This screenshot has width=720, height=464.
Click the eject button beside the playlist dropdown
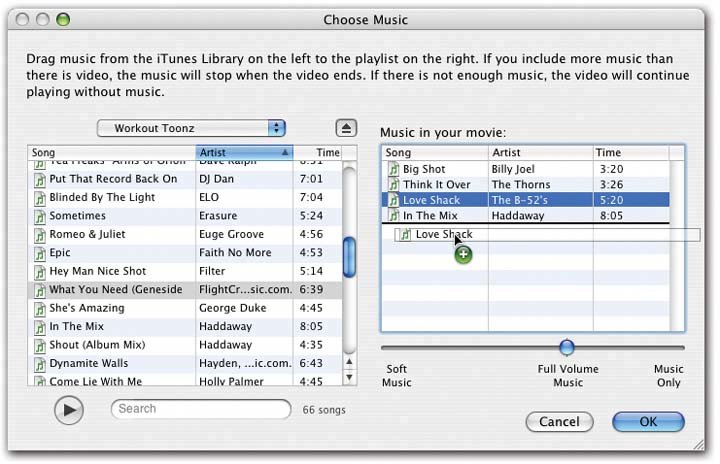pos(346,128)
